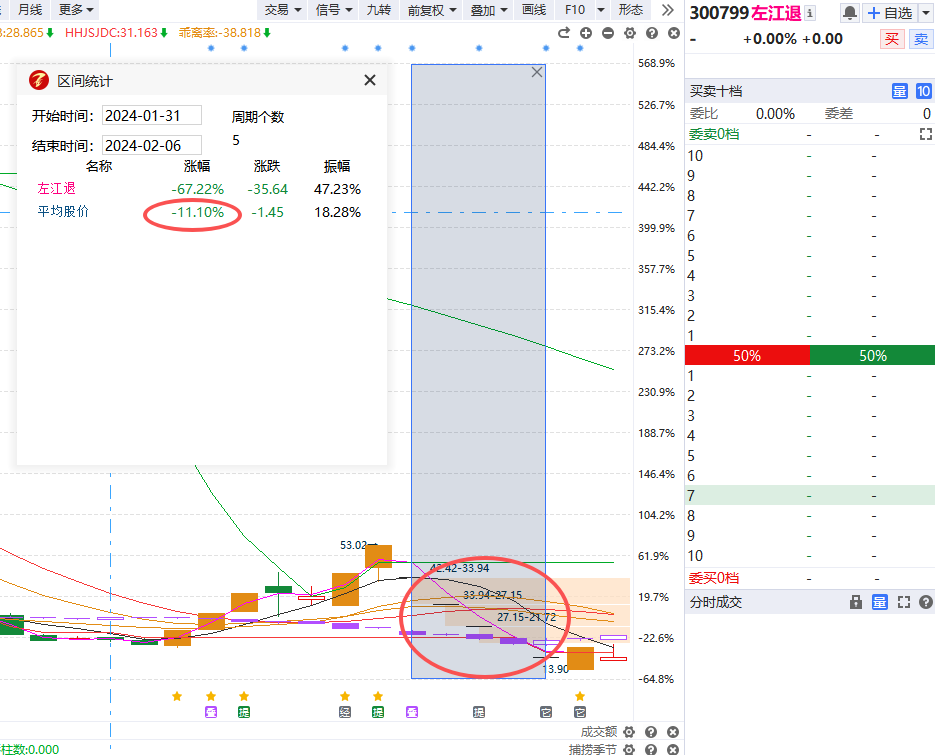
Task: Click the 经 event marker below the chart
Action: tap(345, 712)
